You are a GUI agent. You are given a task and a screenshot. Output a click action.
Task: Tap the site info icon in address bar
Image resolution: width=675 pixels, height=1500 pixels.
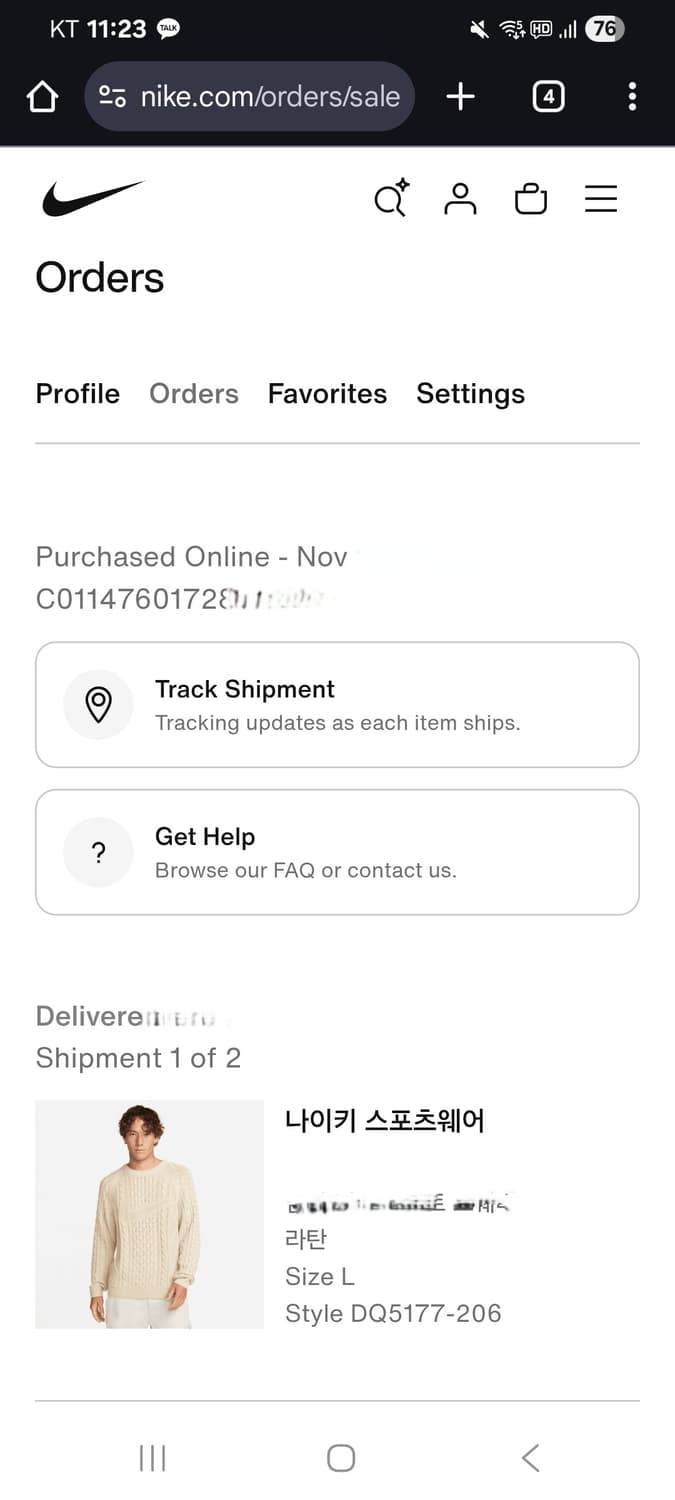[x=112, y=97]
